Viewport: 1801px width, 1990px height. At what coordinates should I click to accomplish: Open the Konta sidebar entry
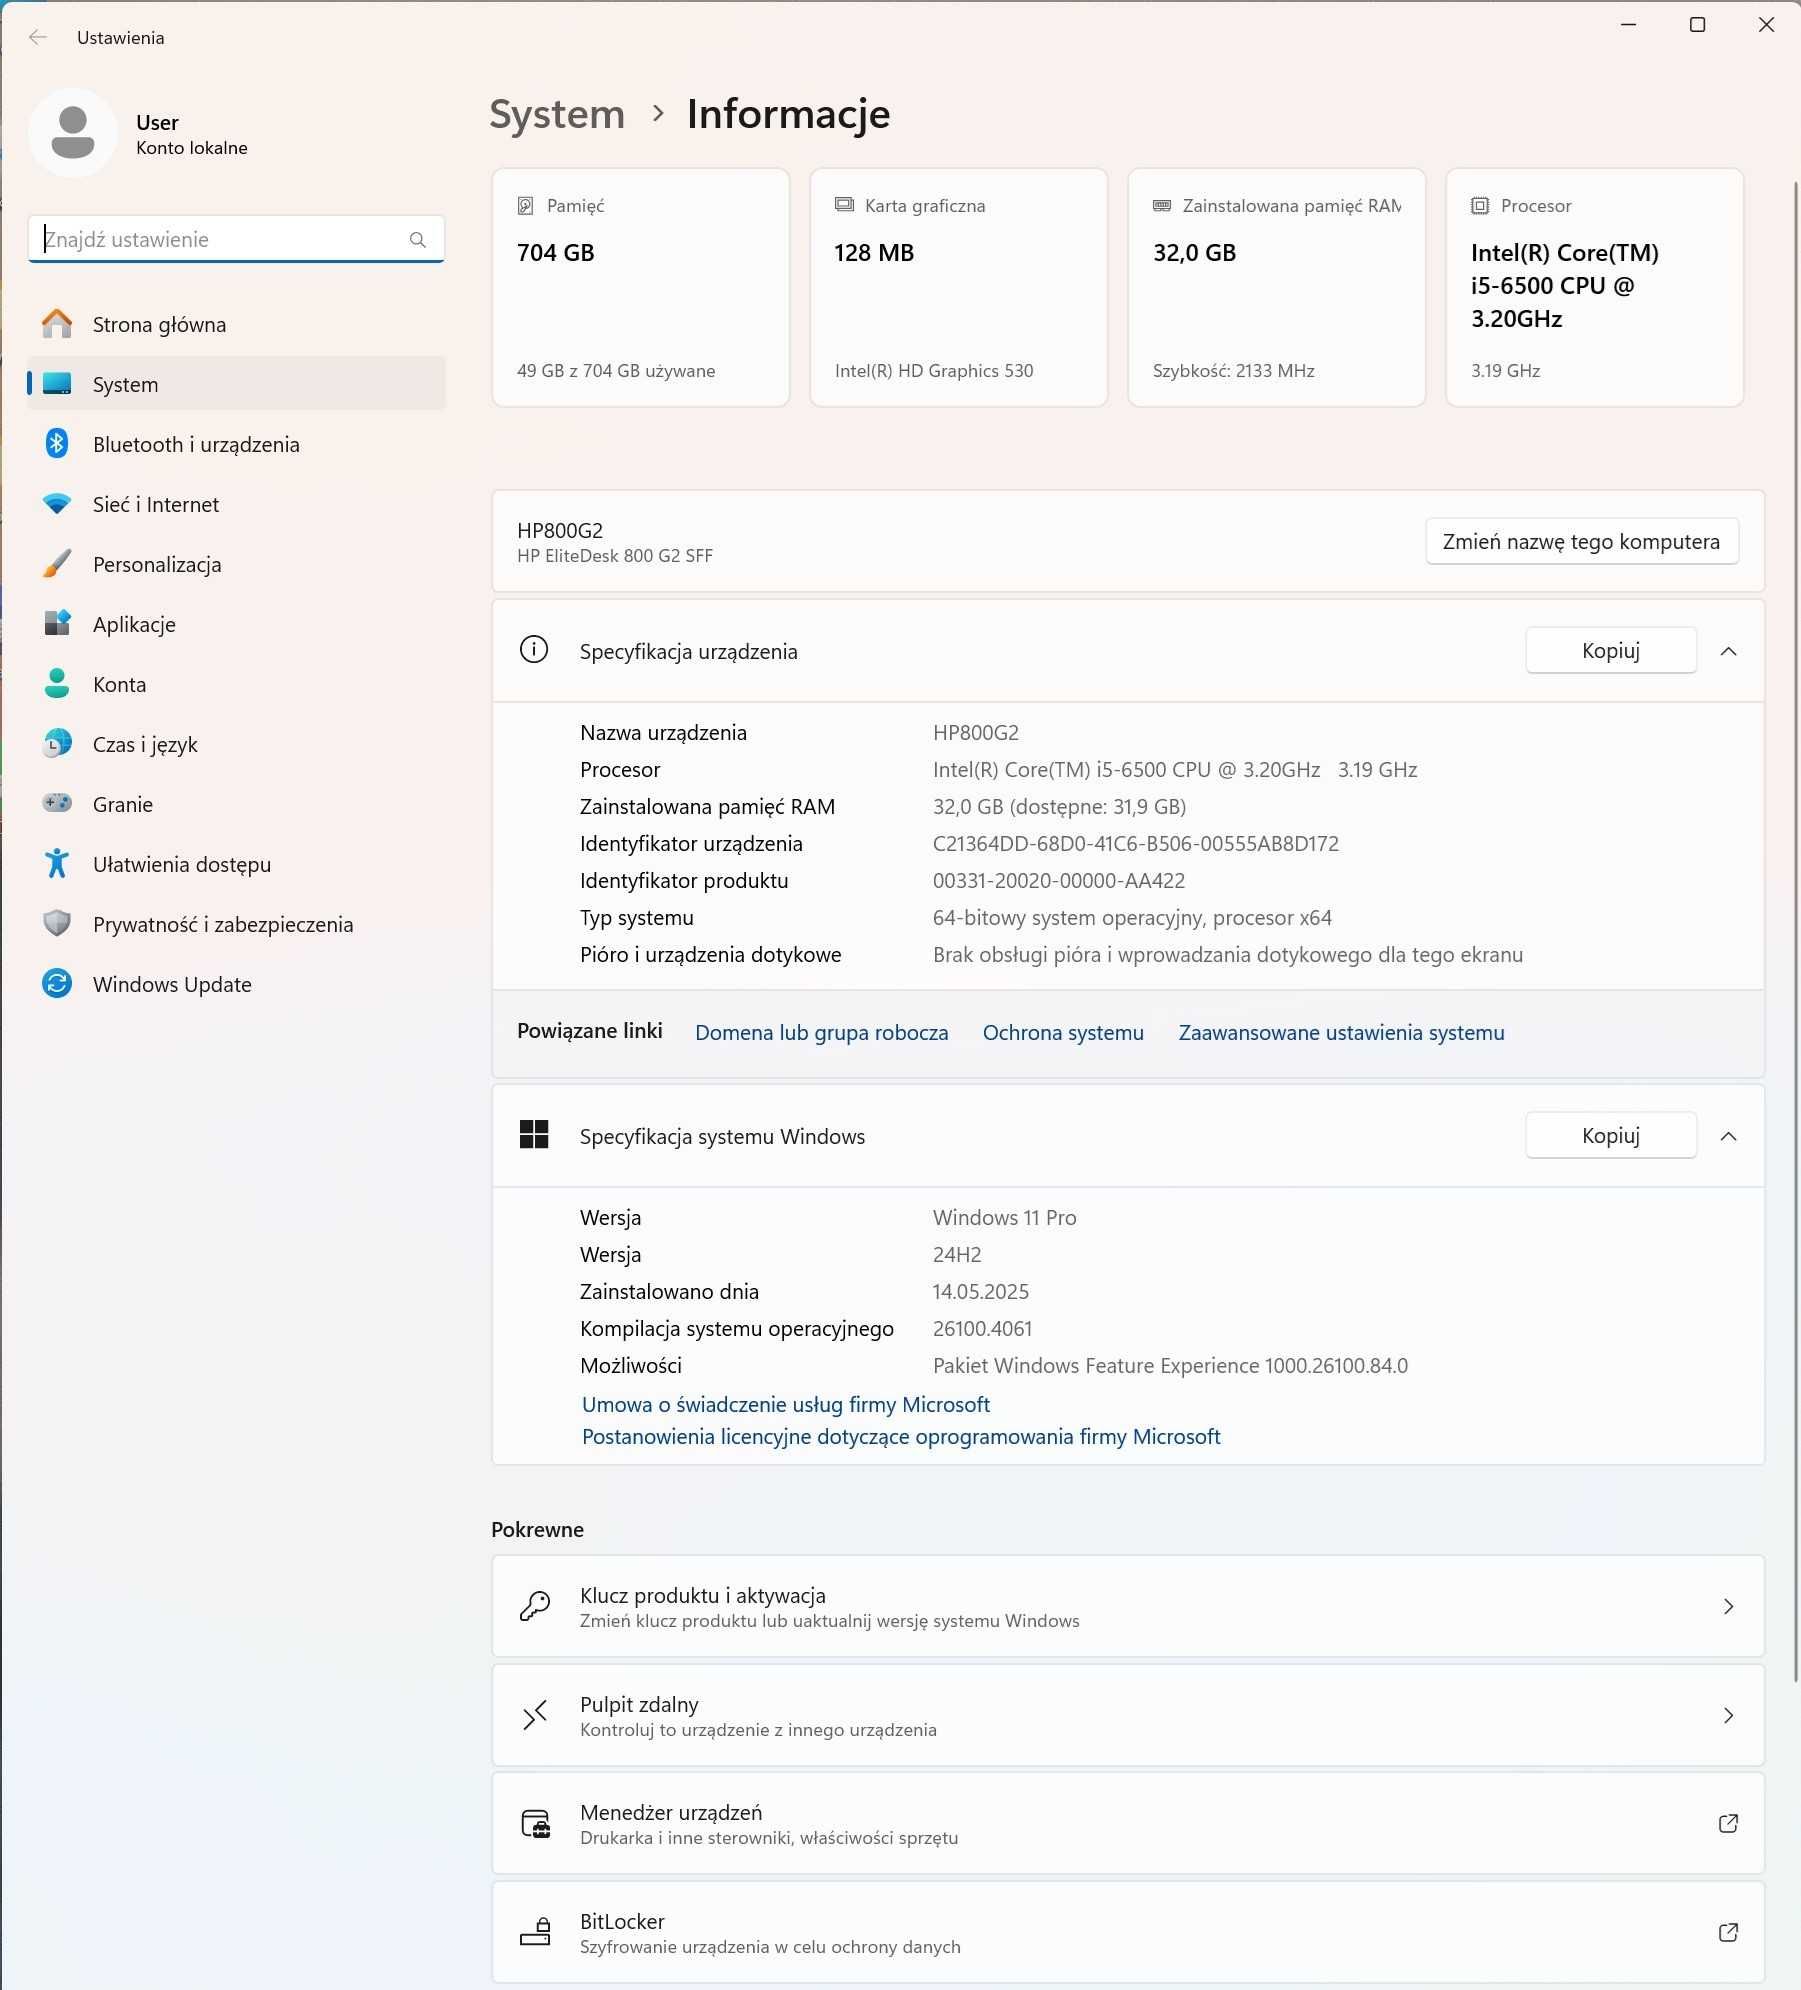coord(236,684)
